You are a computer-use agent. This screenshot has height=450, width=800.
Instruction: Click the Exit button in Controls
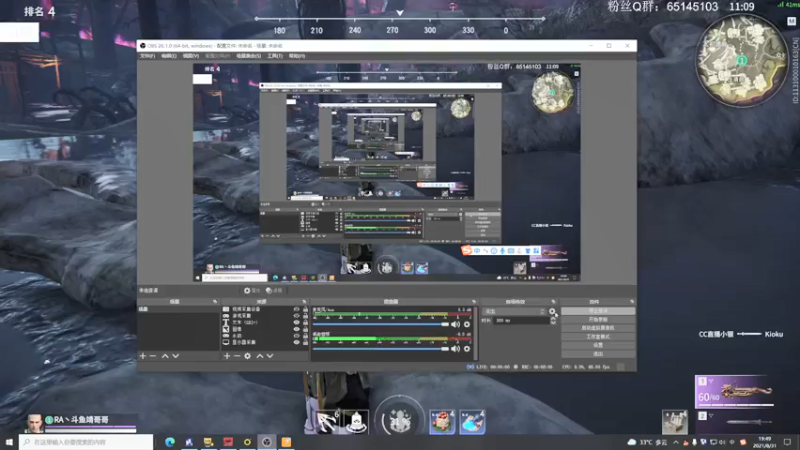(x=598, y=354)
